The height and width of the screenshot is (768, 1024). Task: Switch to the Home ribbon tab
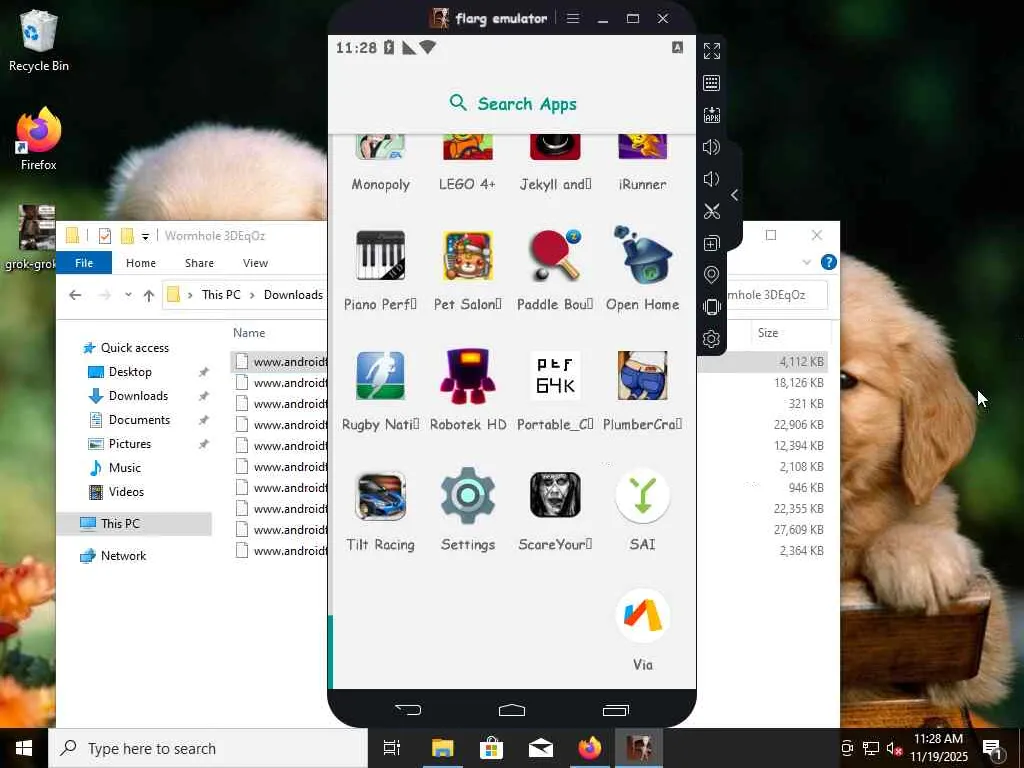tap(141, 263)
